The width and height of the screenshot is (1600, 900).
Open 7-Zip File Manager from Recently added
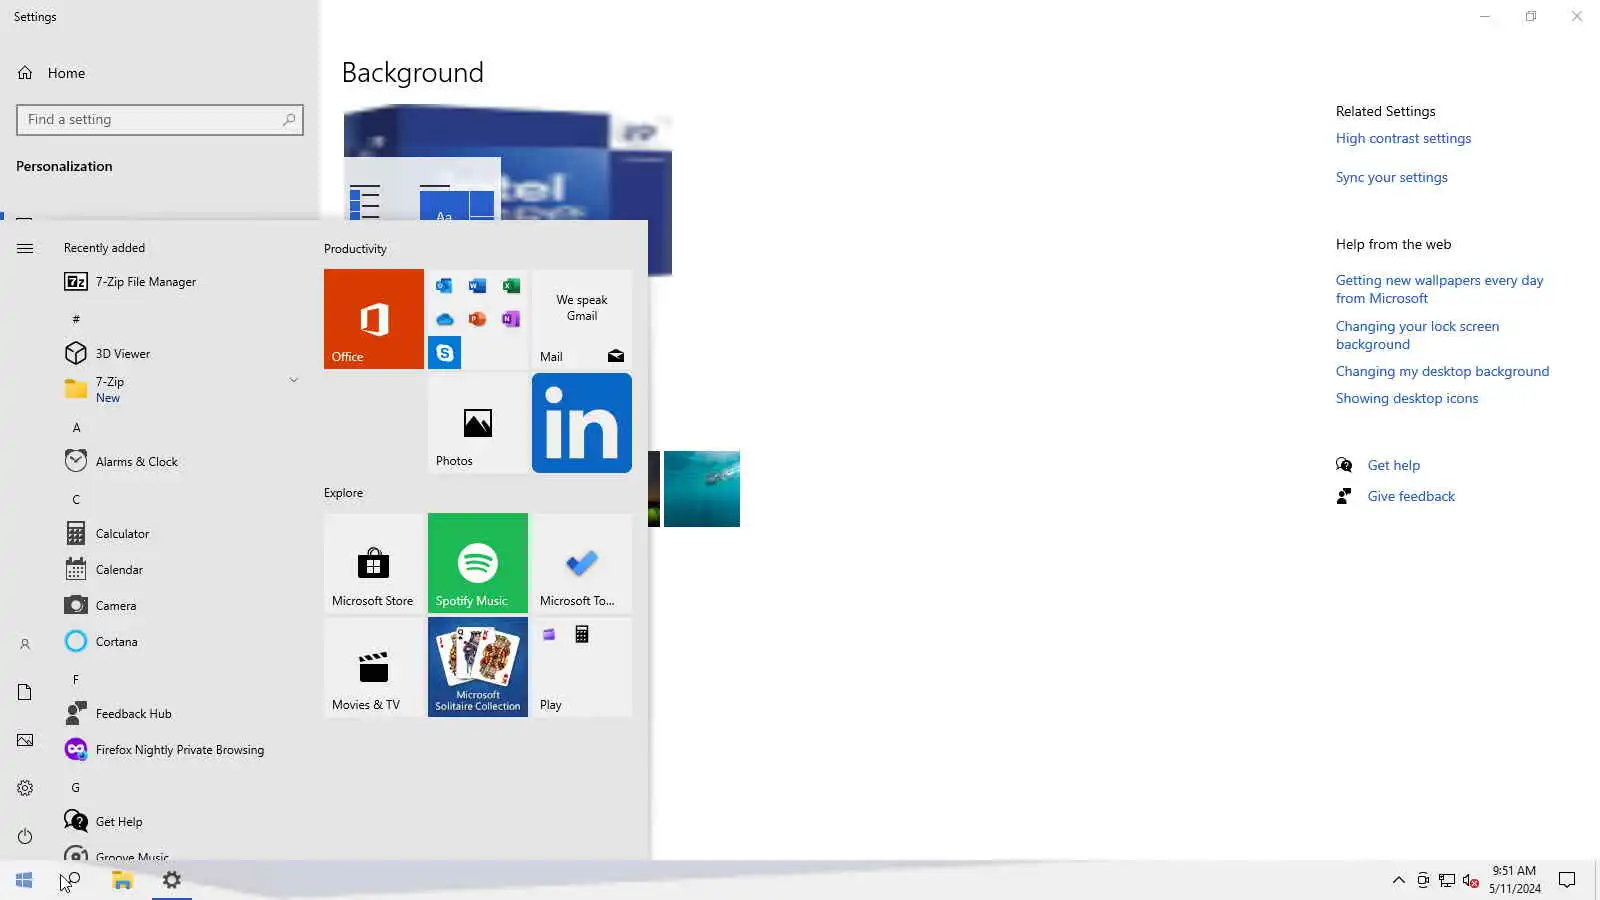click(x=180, y=282)
